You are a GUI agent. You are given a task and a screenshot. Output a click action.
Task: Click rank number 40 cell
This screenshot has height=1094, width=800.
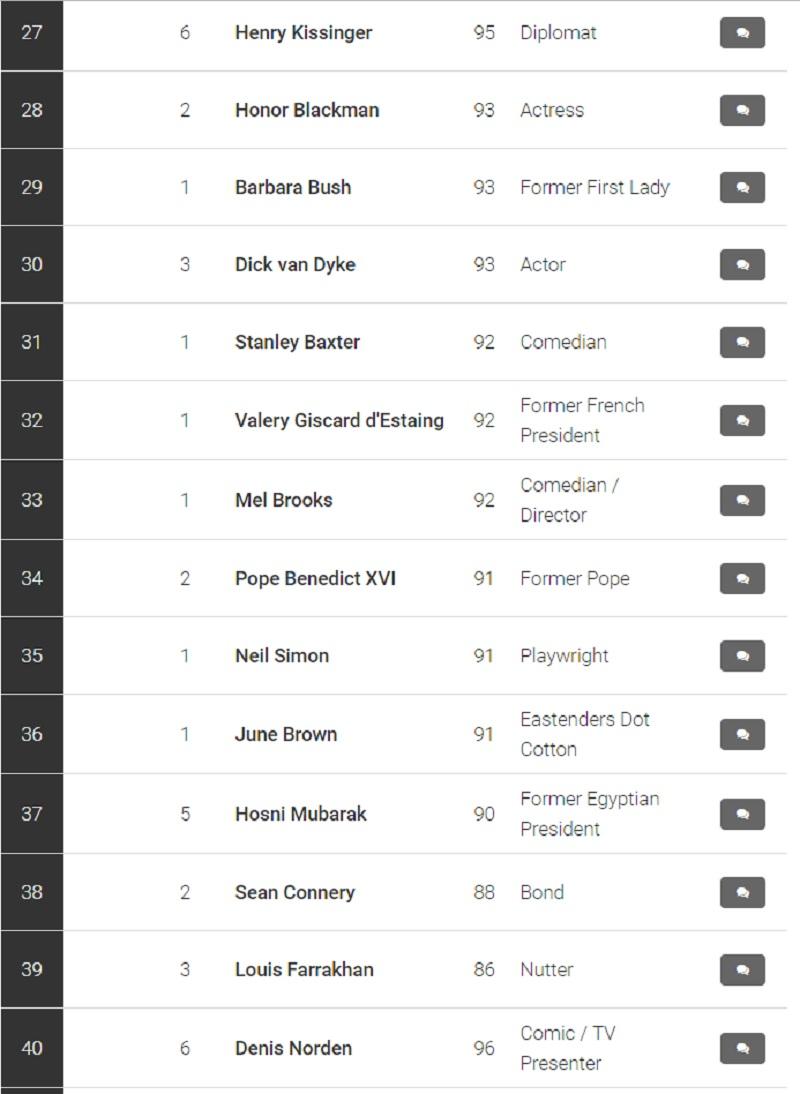(x=32, y=1048)
